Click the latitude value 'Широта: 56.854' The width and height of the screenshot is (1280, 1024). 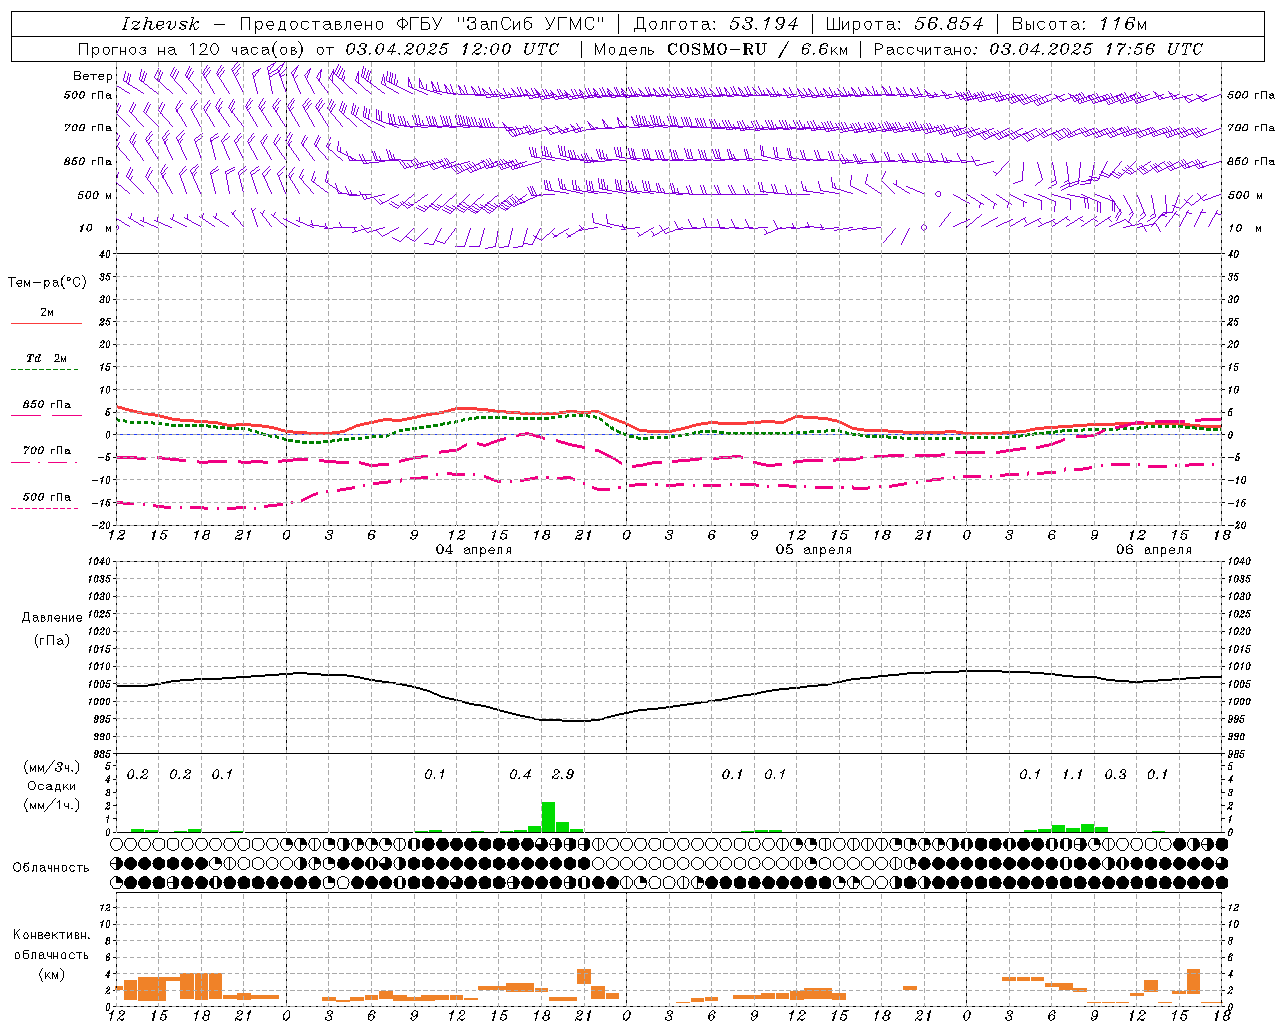coord(904,24)
